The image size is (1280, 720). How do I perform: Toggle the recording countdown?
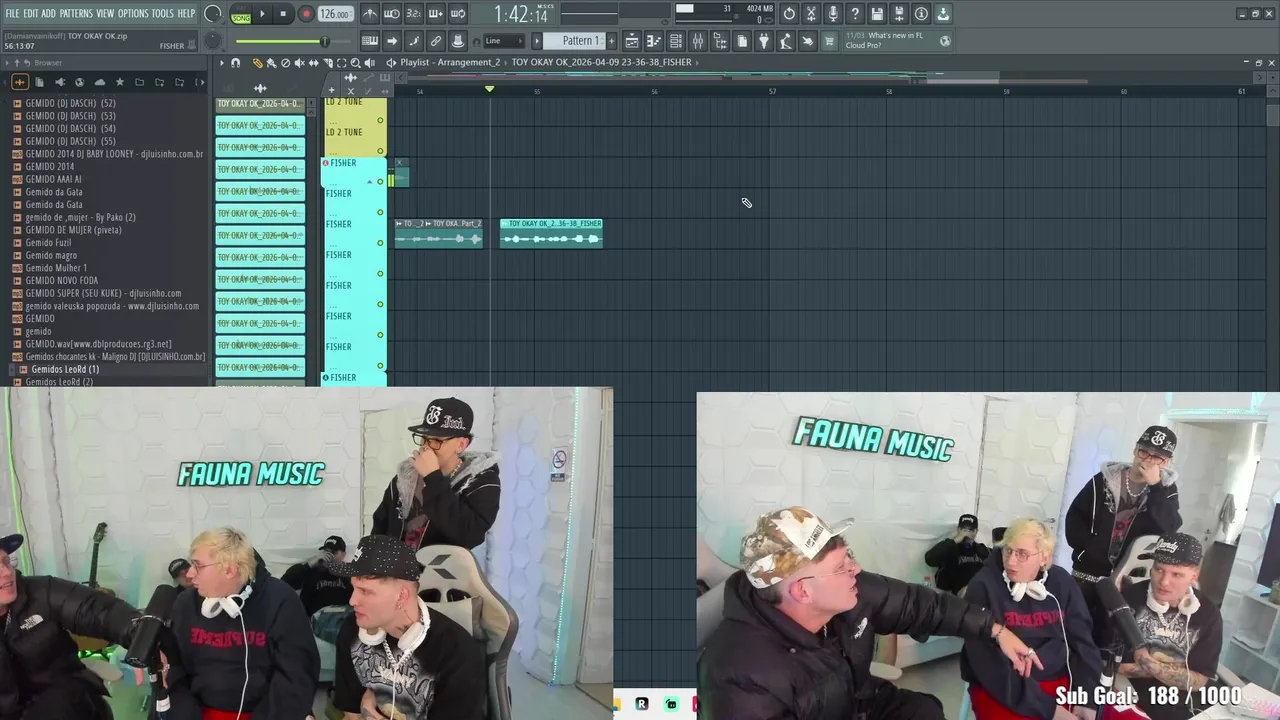[x=413, y=14]
